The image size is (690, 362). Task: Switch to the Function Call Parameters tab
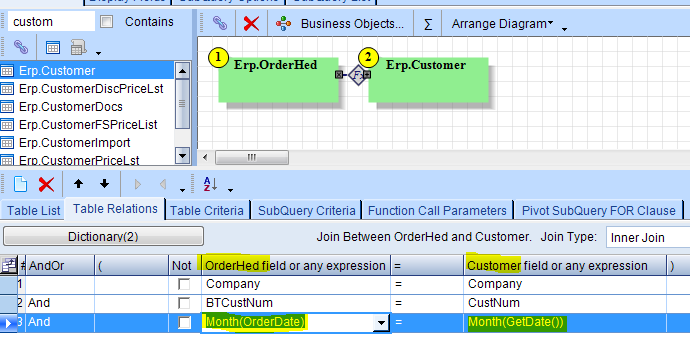(437, 211)
